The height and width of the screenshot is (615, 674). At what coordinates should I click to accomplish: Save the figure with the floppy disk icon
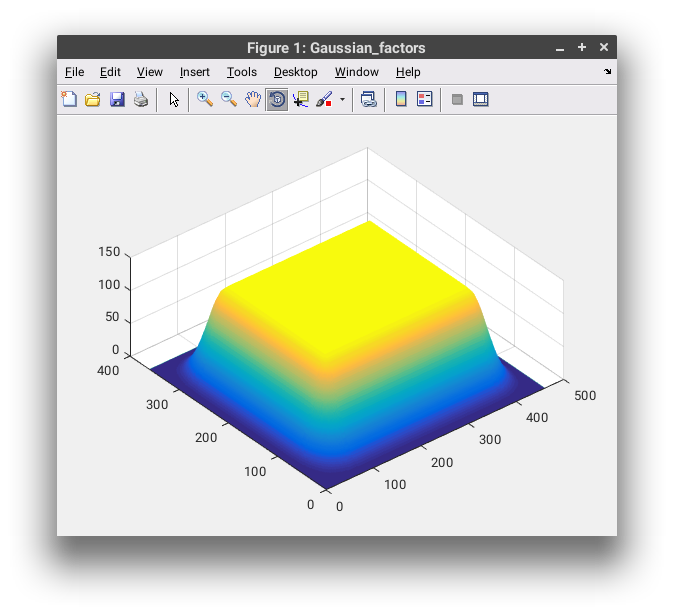tap(117, 99)
